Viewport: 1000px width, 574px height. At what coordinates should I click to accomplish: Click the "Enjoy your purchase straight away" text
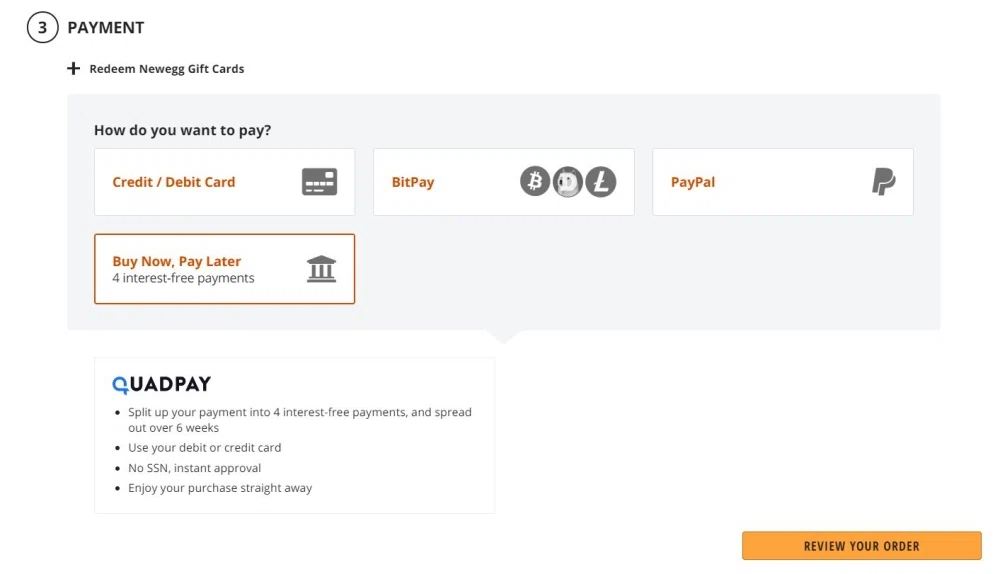tap(220, 488)
